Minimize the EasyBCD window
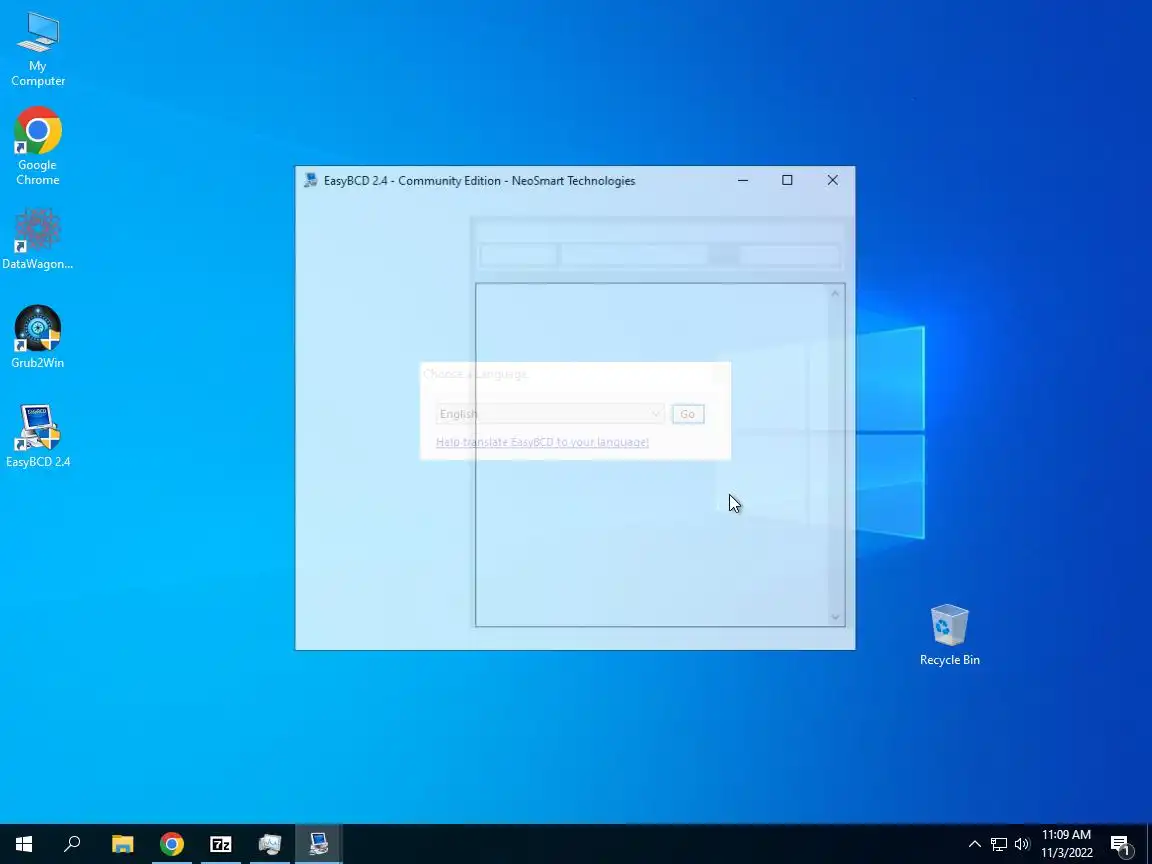The image size is (1152, 864). pos(743,180)
